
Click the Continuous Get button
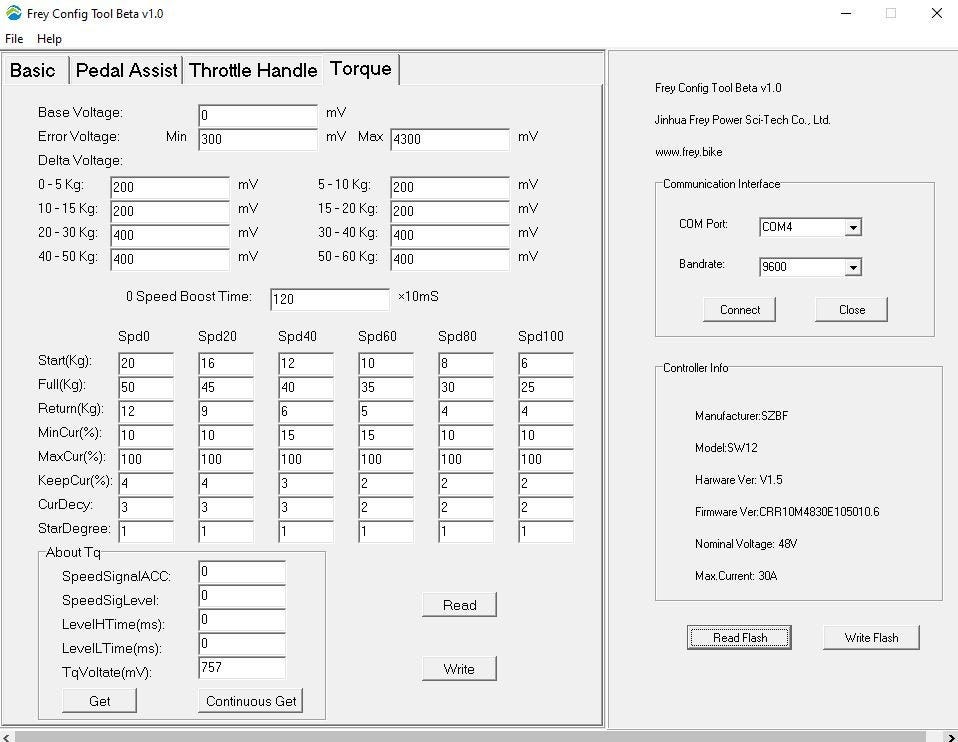[250, 701]
